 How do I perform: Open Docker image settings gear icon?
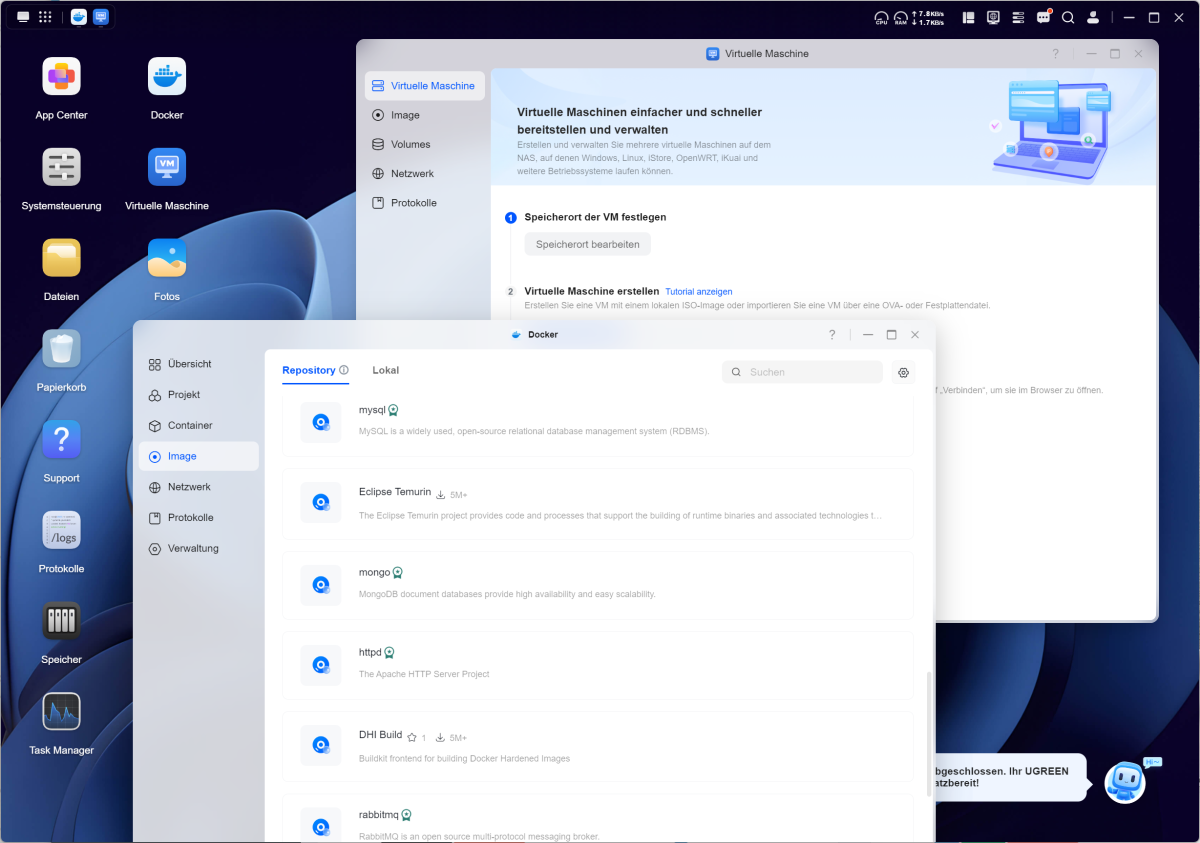pyautogui.click(x=903, y=372)
